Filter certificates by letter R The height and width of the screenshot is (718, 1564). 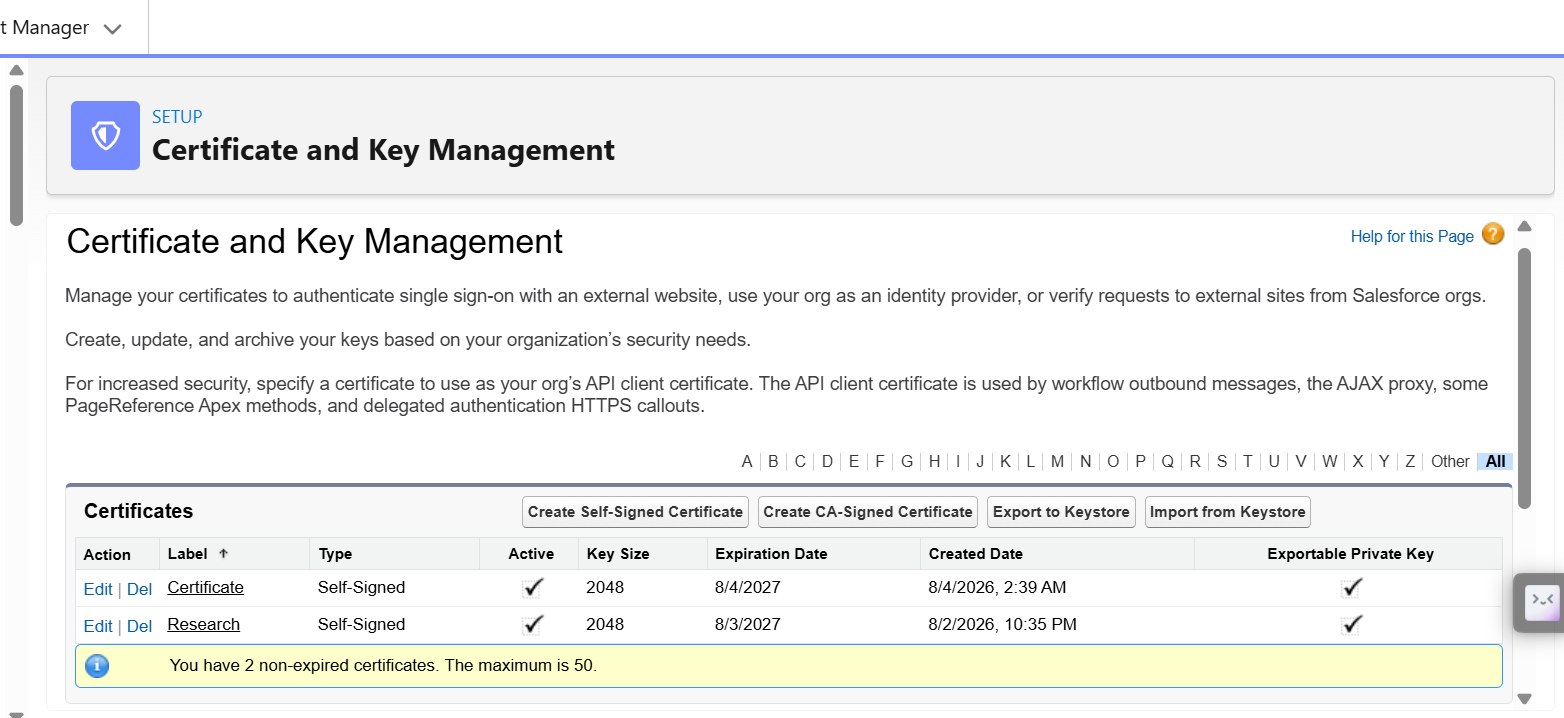tap(1195, 461)
